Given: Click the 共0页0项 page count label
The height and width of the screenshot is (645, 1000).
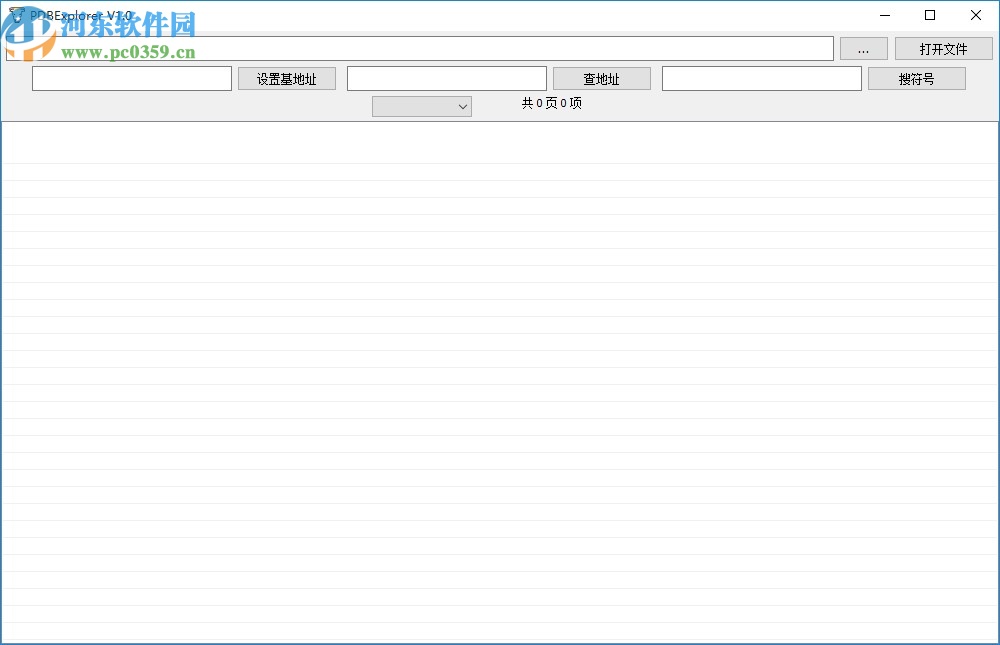Looking at the screenshot, I should coord(553,104).
